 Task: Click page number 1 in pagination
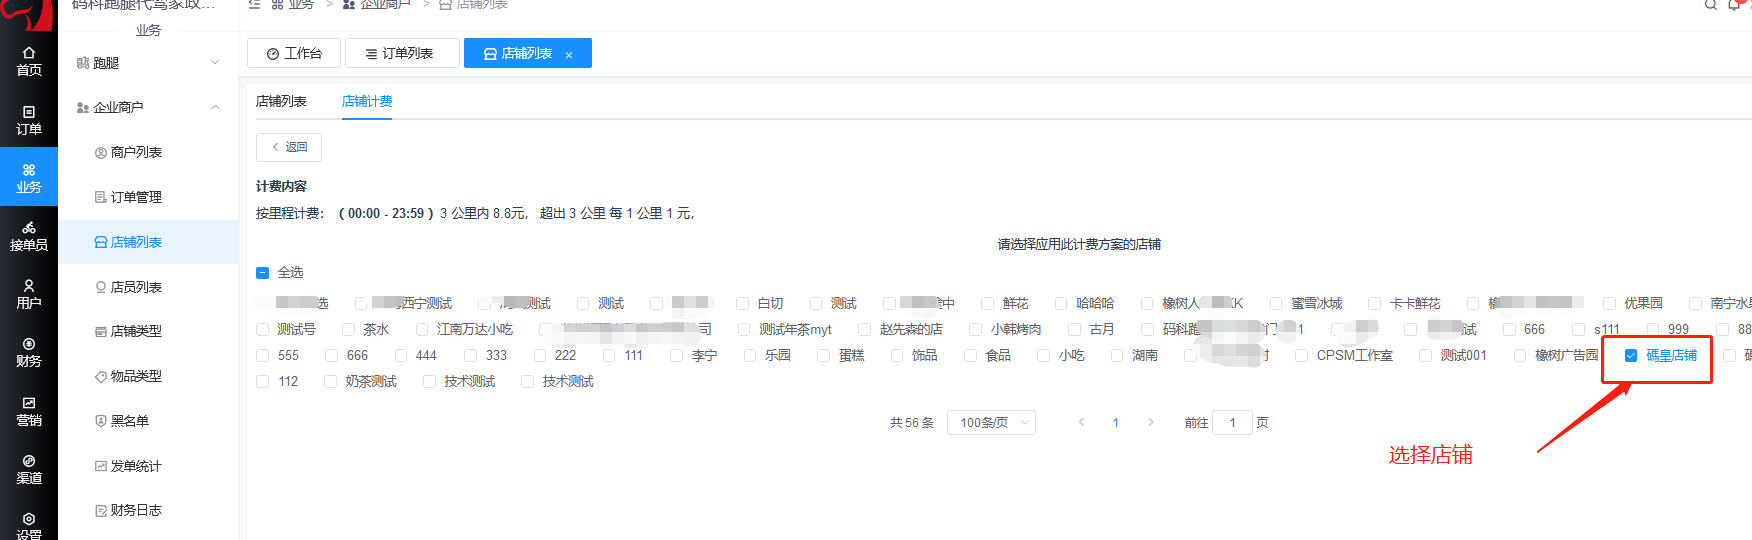[x=1116, y=423]
